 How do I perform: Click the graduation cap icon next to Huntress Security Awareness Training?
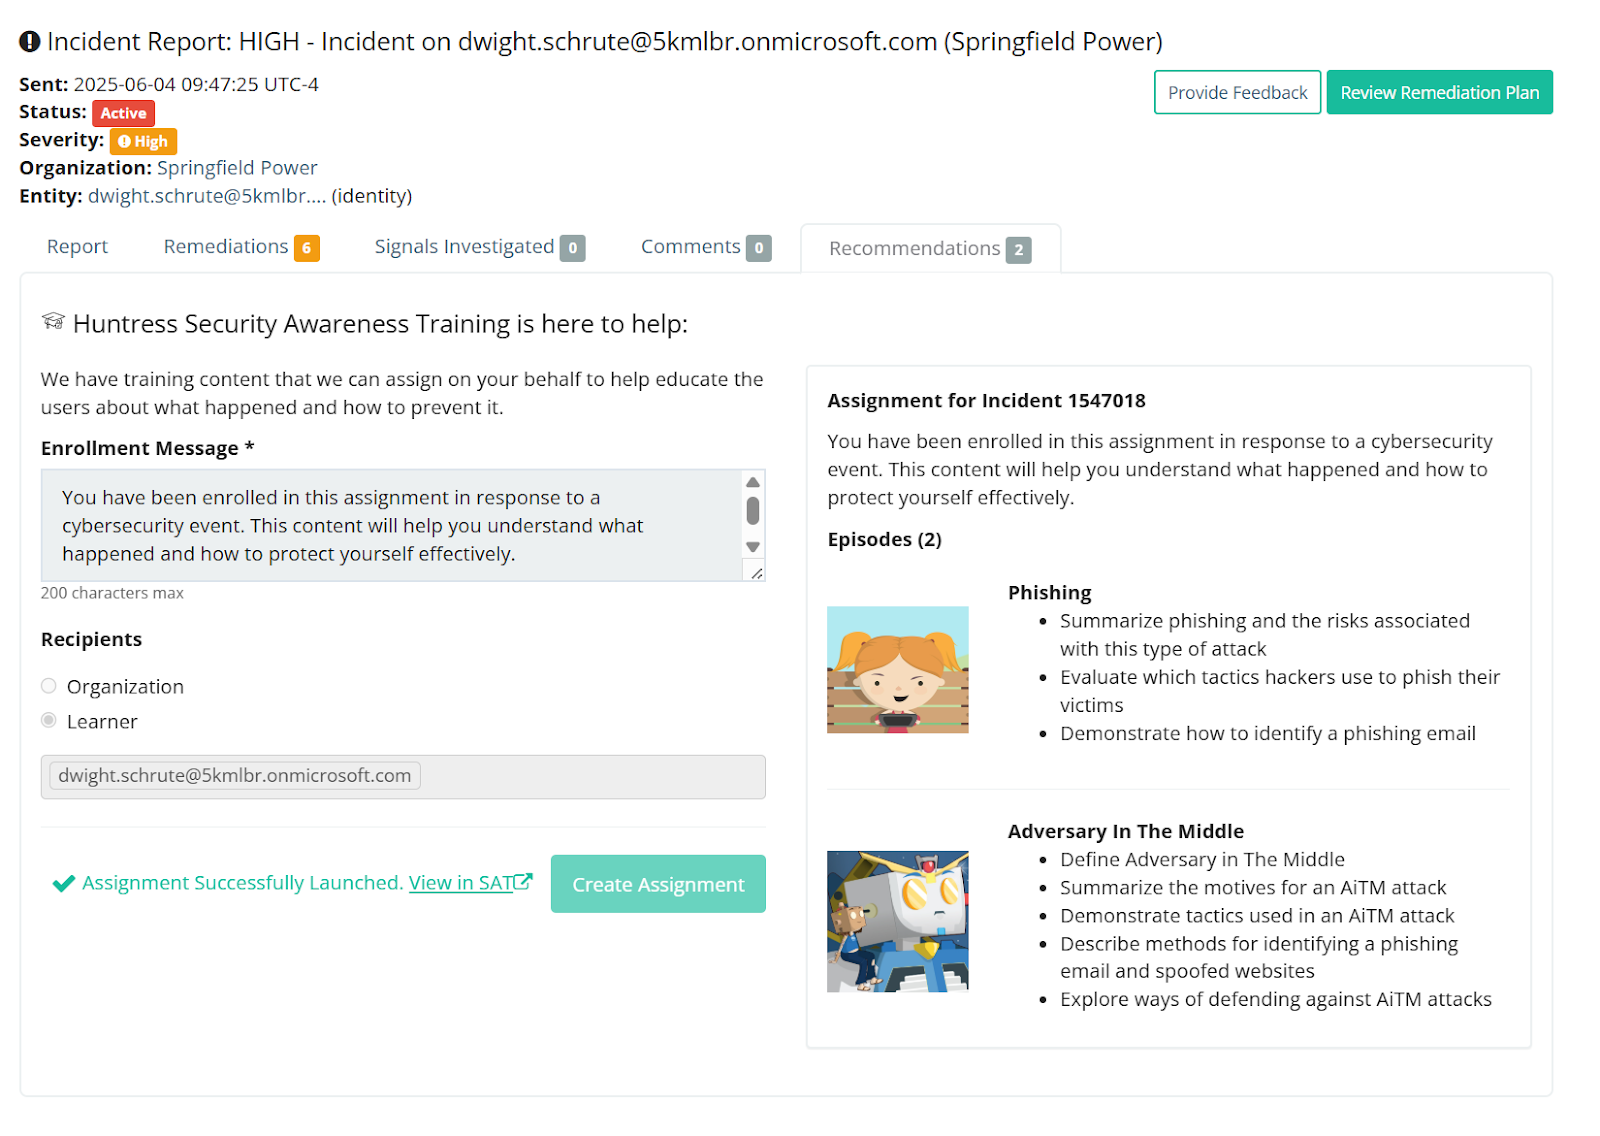click(x=53, y=321)
